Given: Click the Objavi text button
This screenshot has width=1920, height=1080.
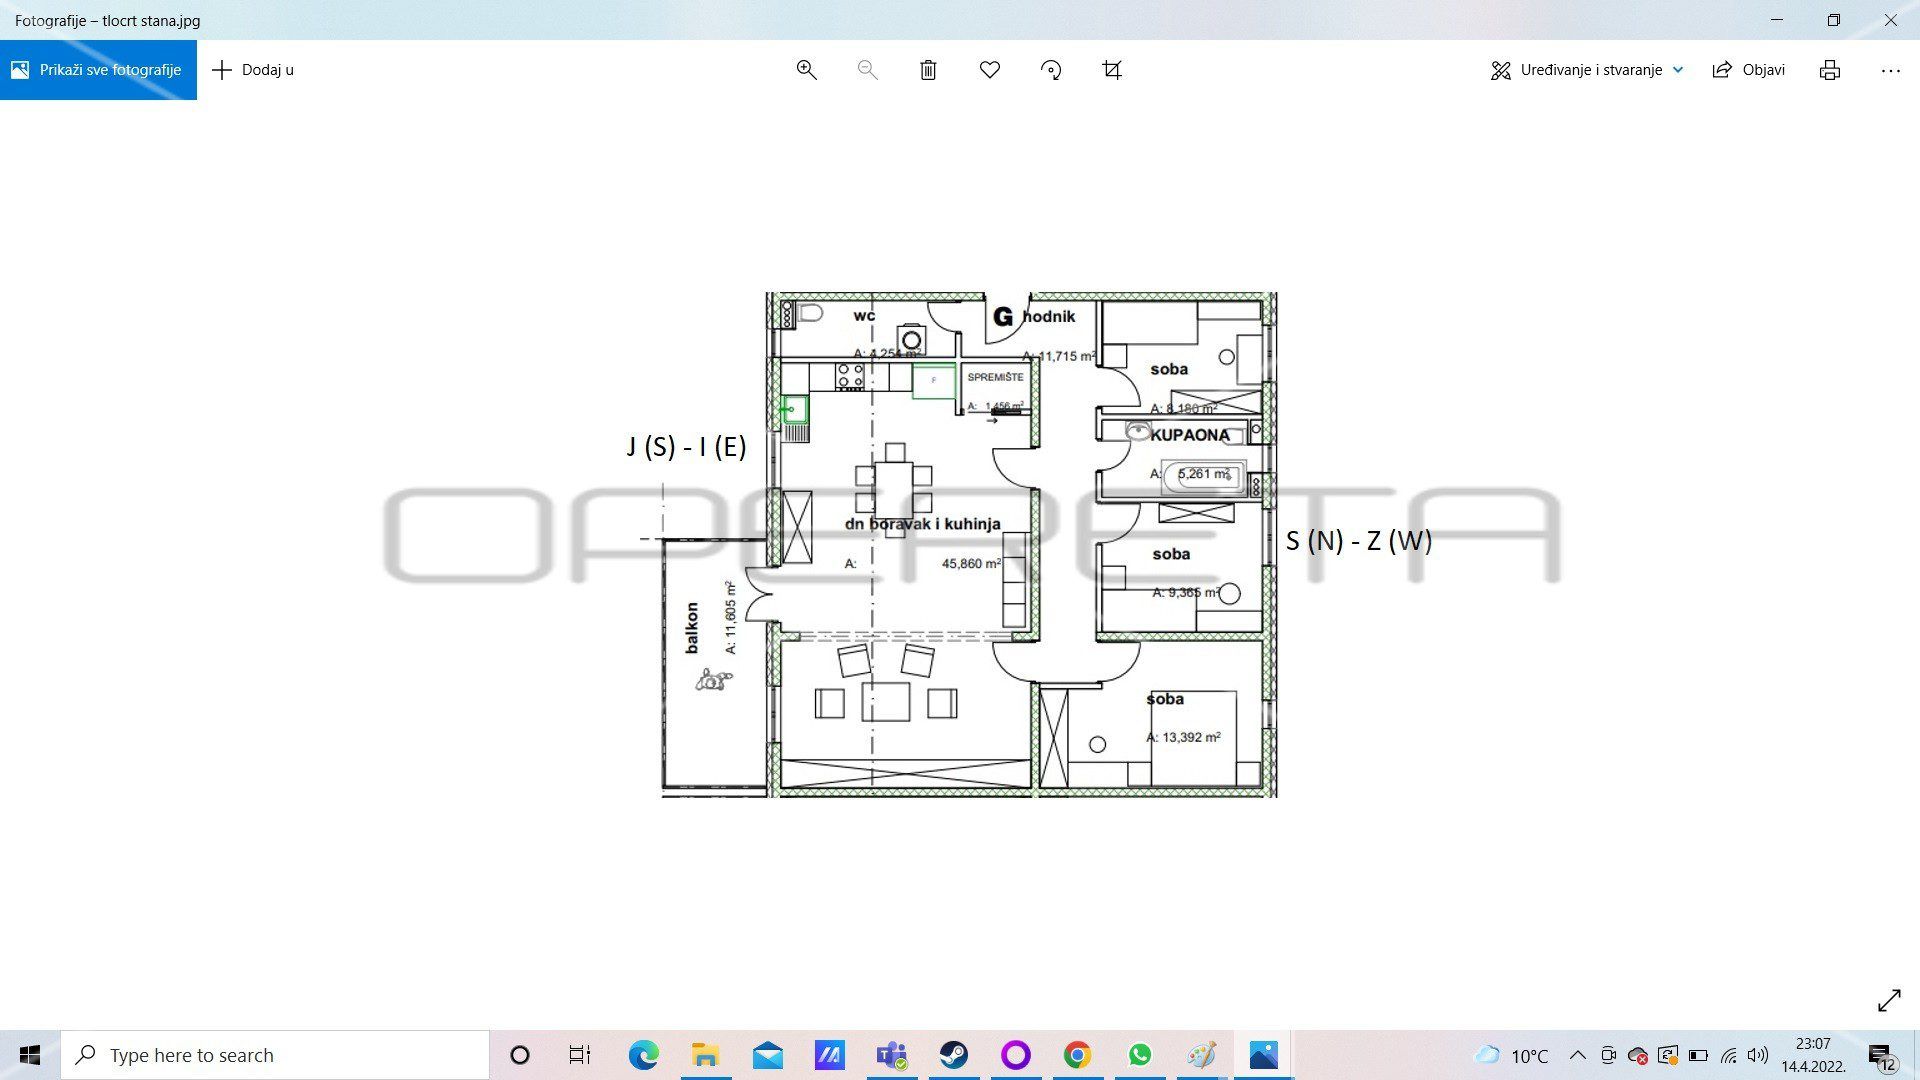Looking at the screenshot, I should [1764, 70].
